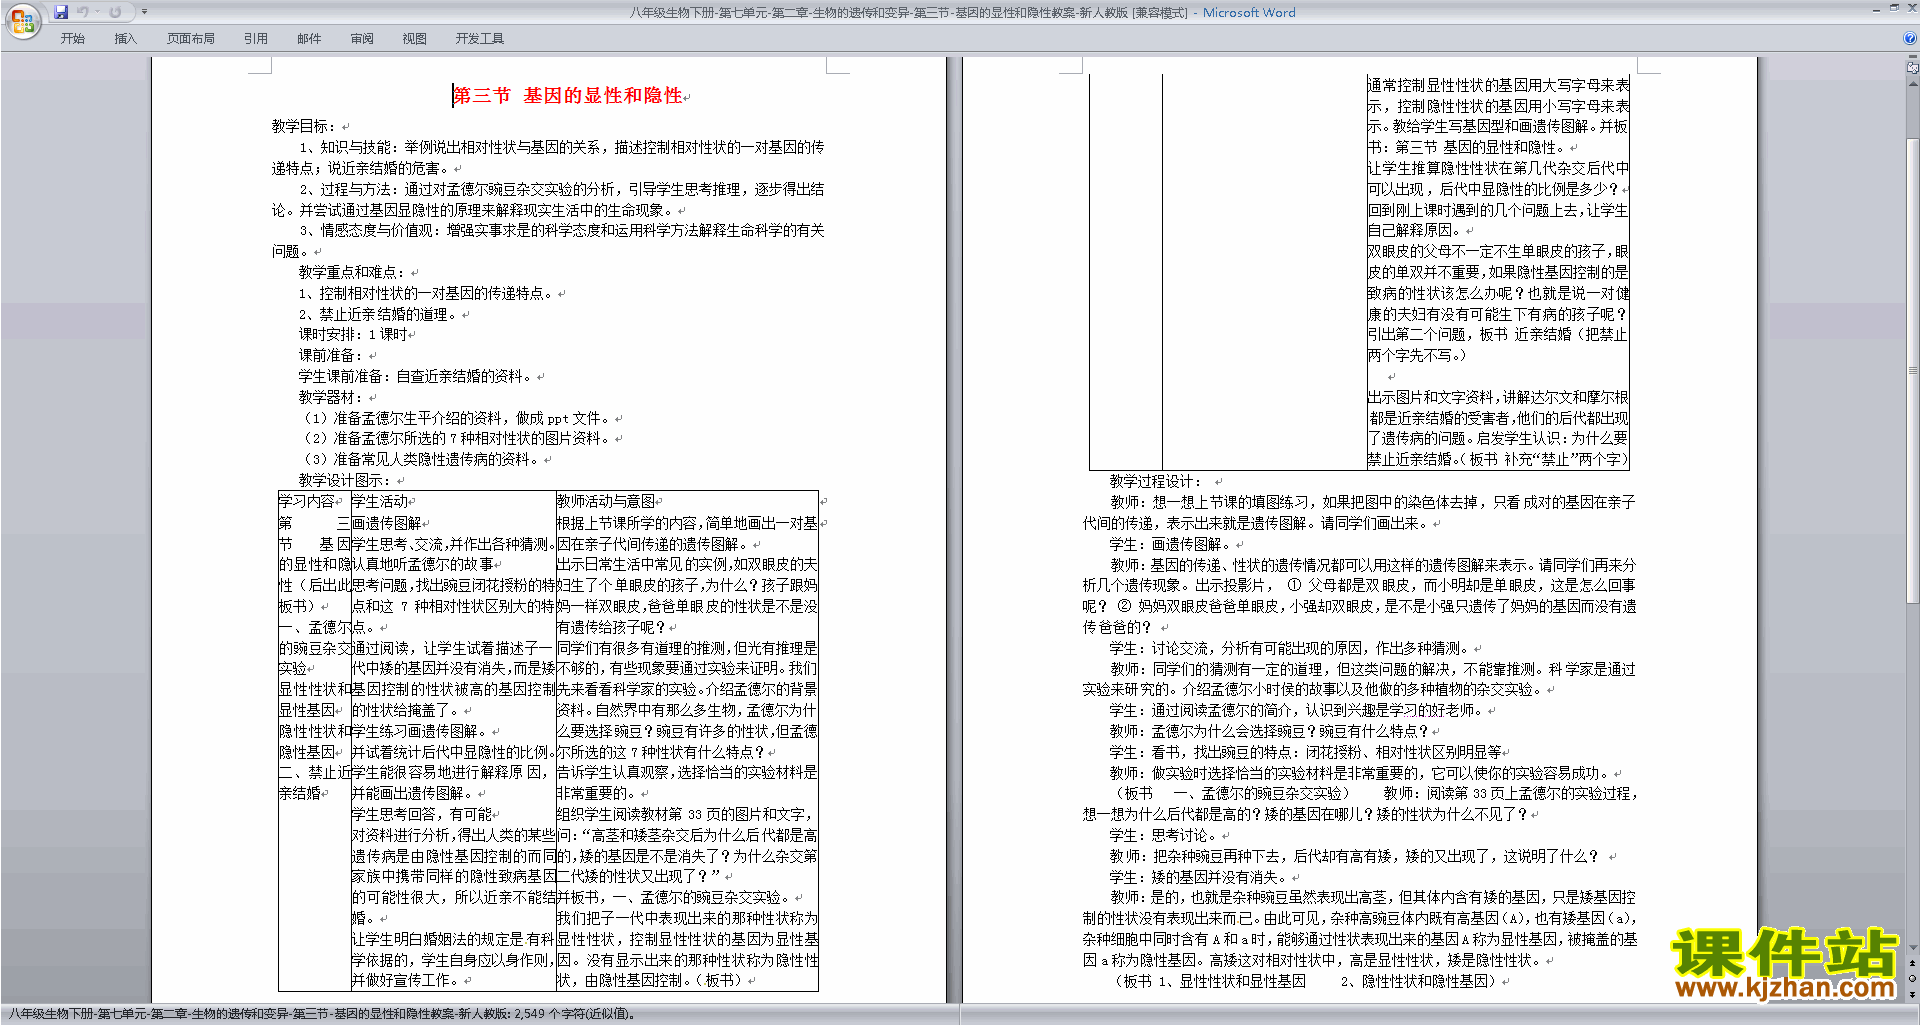Click the Redo icon in Quick Access Toolbar
The image size is (1920, 1025).
[x=115, y=12]
